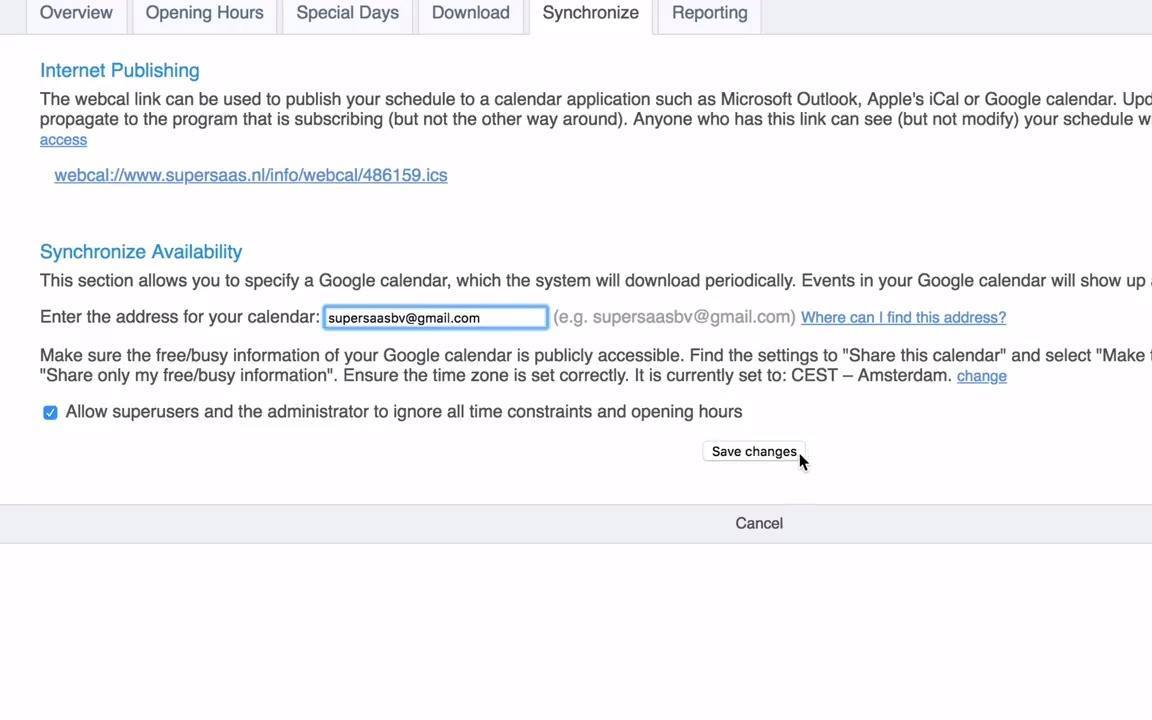Click 'Where can I find this address?'
This screenshot has width=1152, height=720.
click(x=903, y=317)
